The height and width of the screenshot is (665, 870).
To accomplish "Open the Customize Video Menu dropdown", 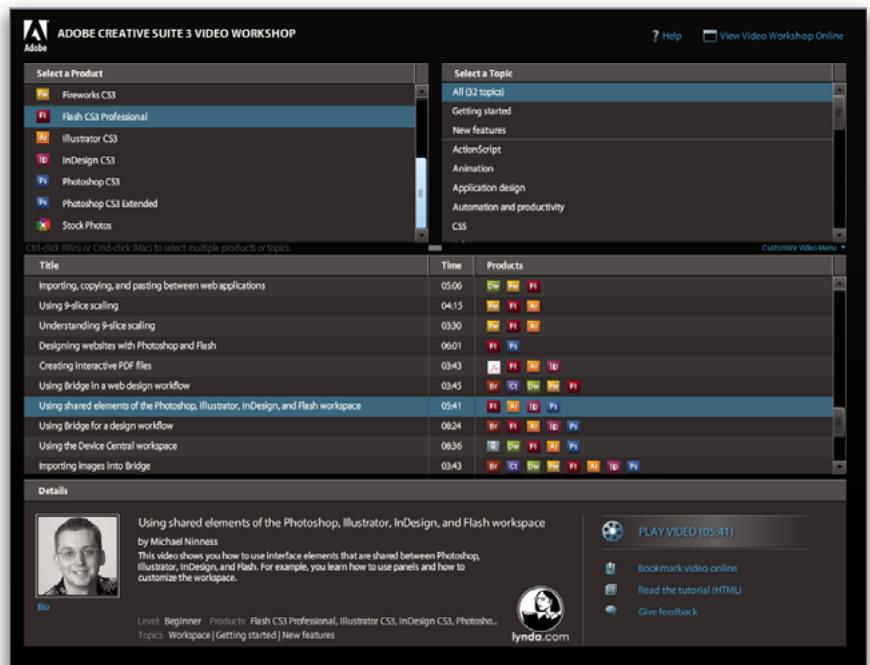I will (x=803, y=248).
